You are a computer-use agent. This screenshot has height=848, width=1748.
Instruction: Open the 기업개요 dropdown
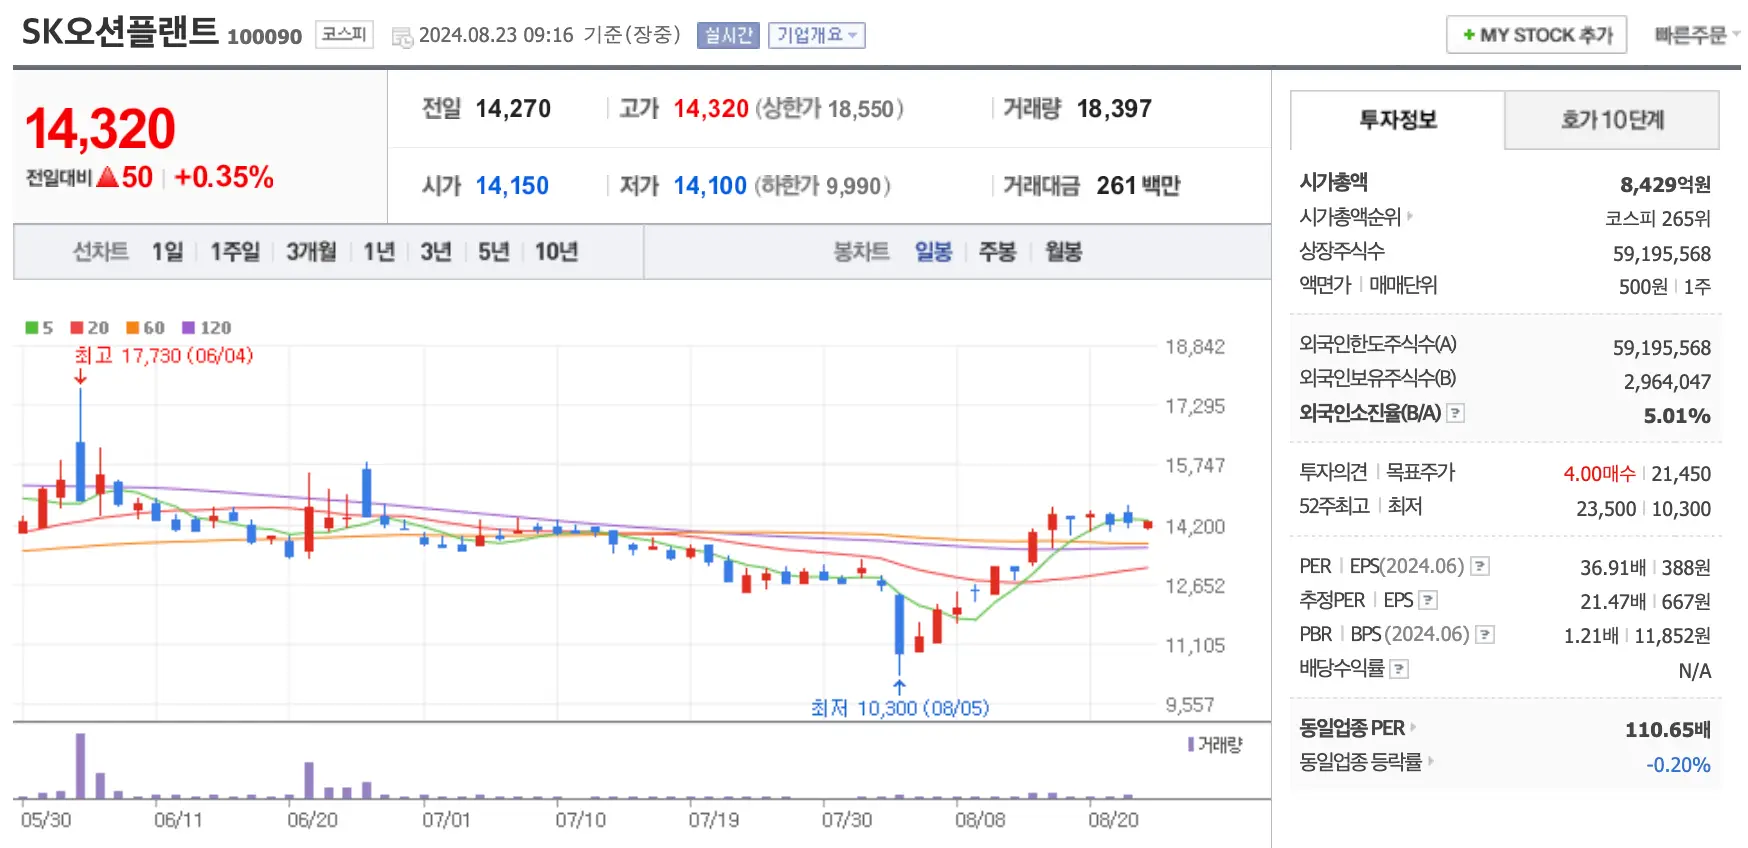pyautogui.click(x=817, y=35)
